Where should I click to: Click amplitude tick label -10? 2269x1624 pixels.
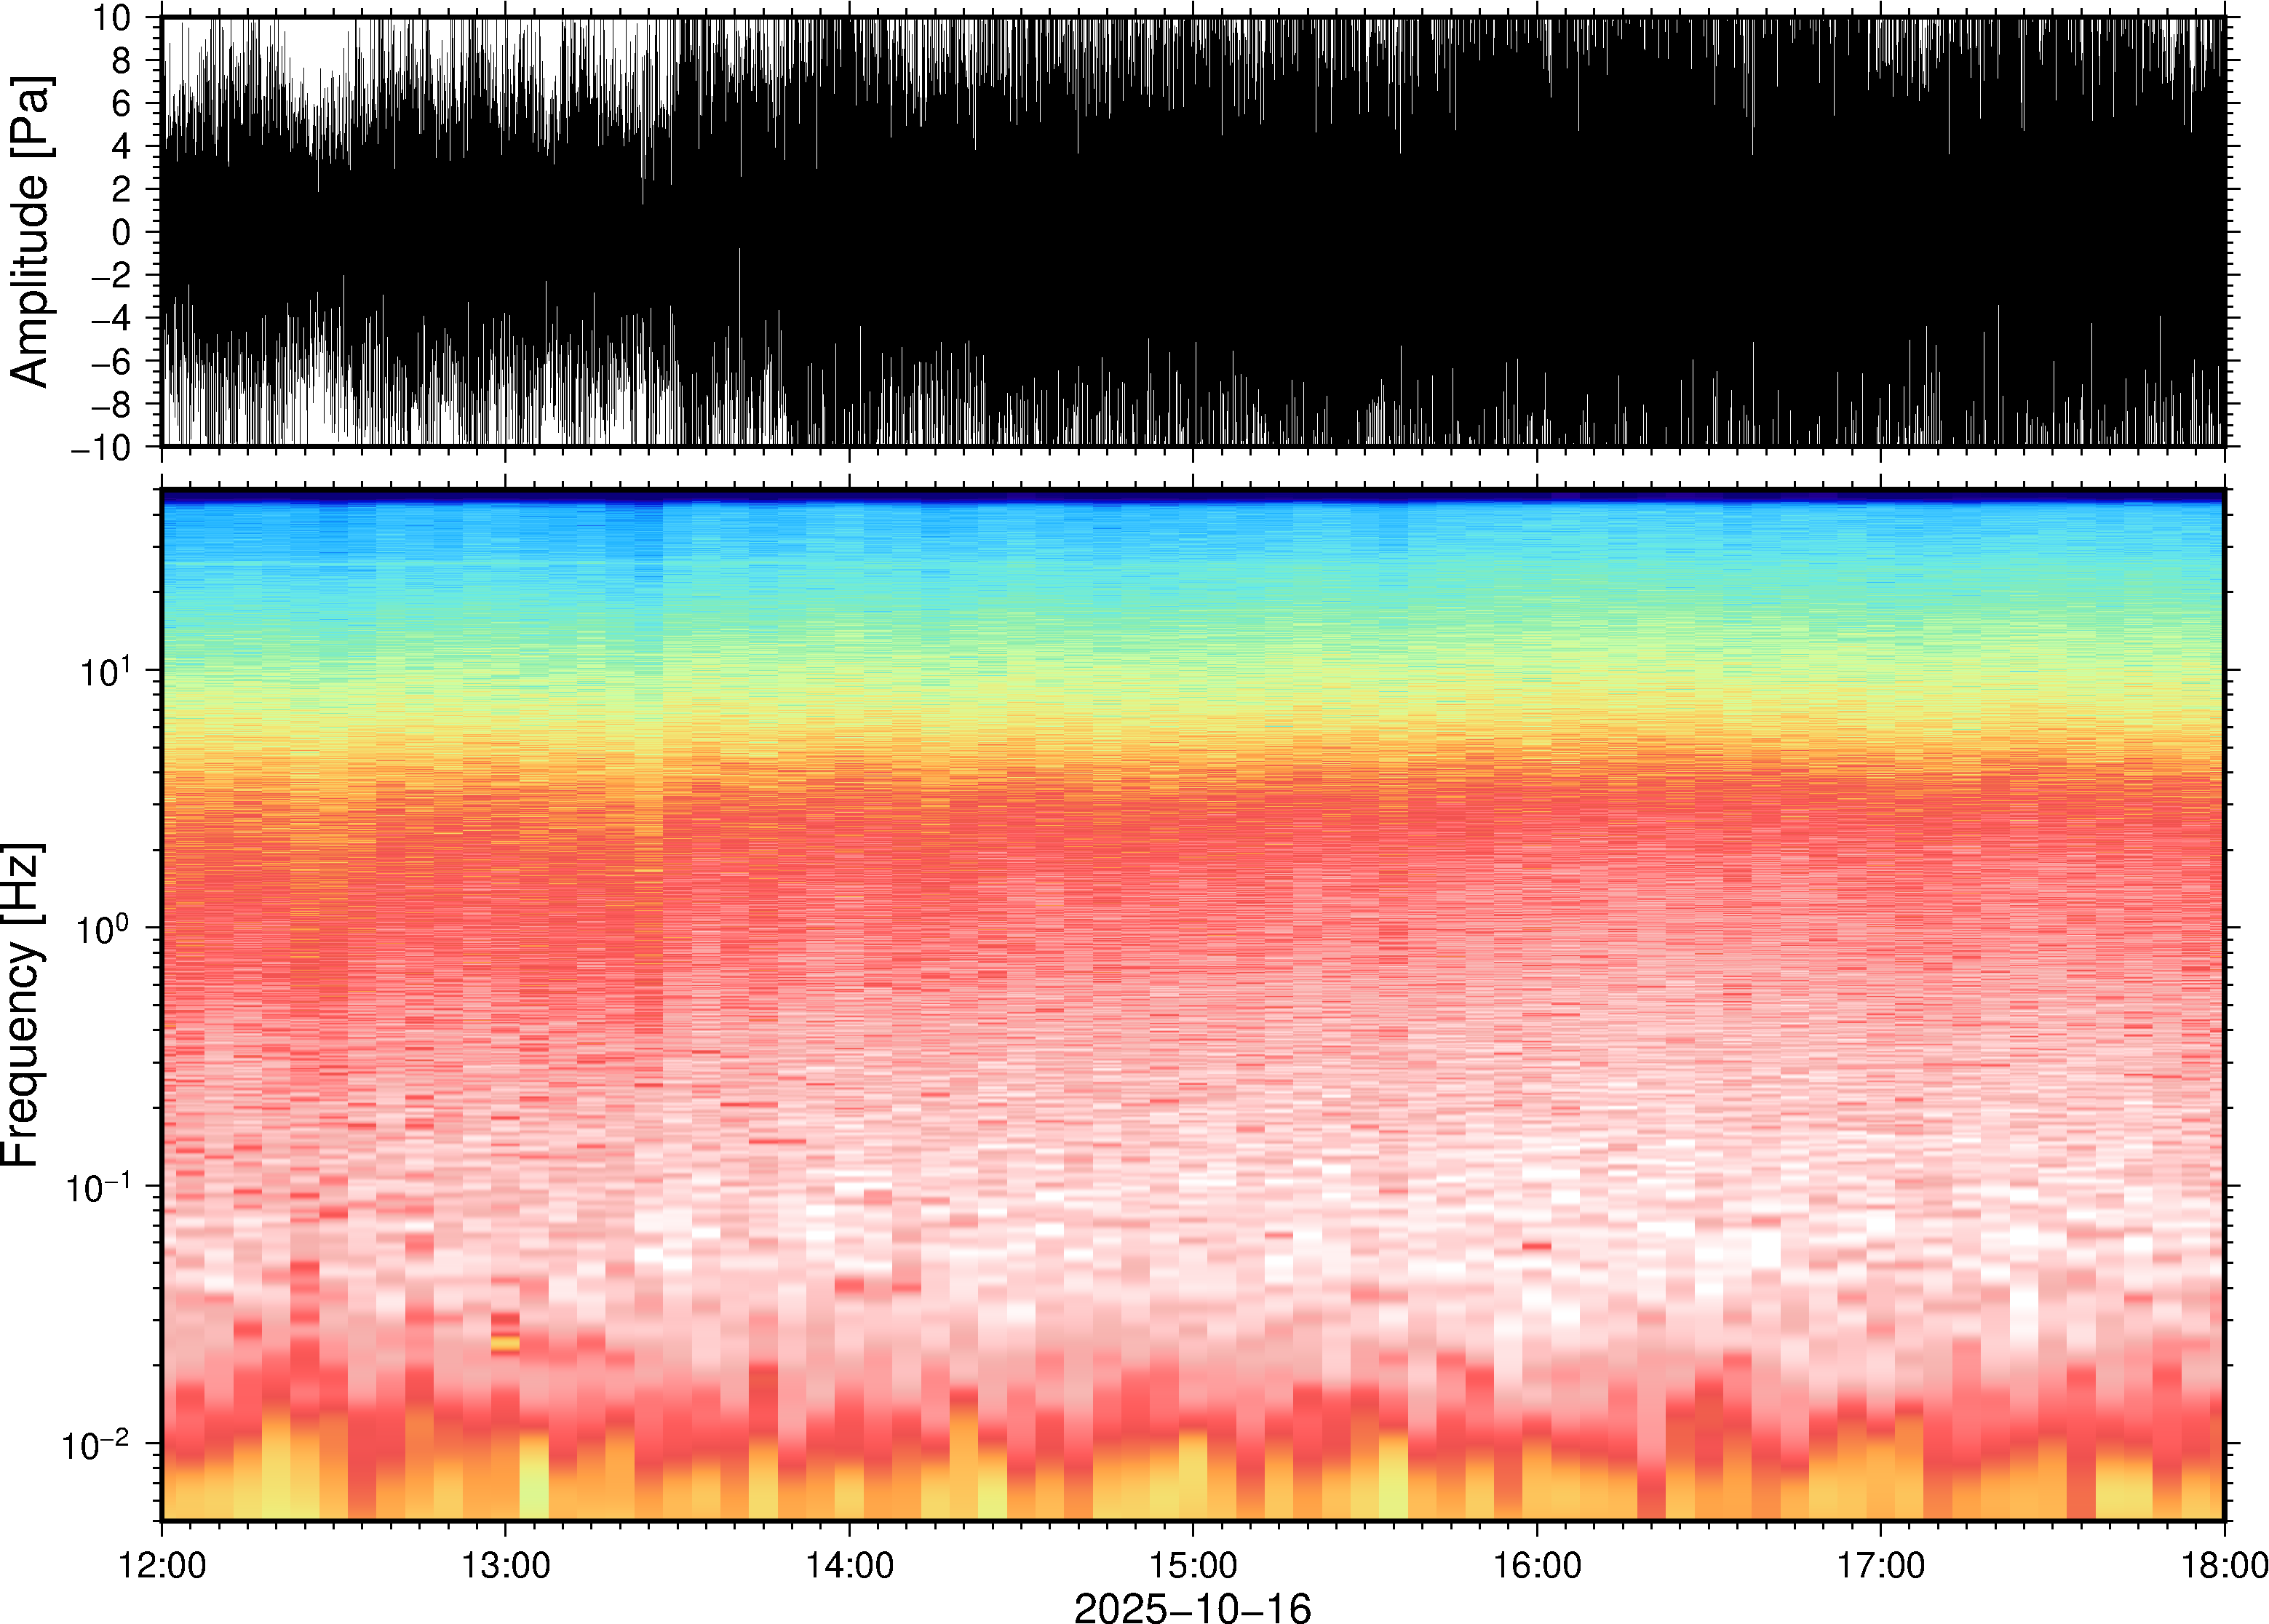[x=100, y=447]
